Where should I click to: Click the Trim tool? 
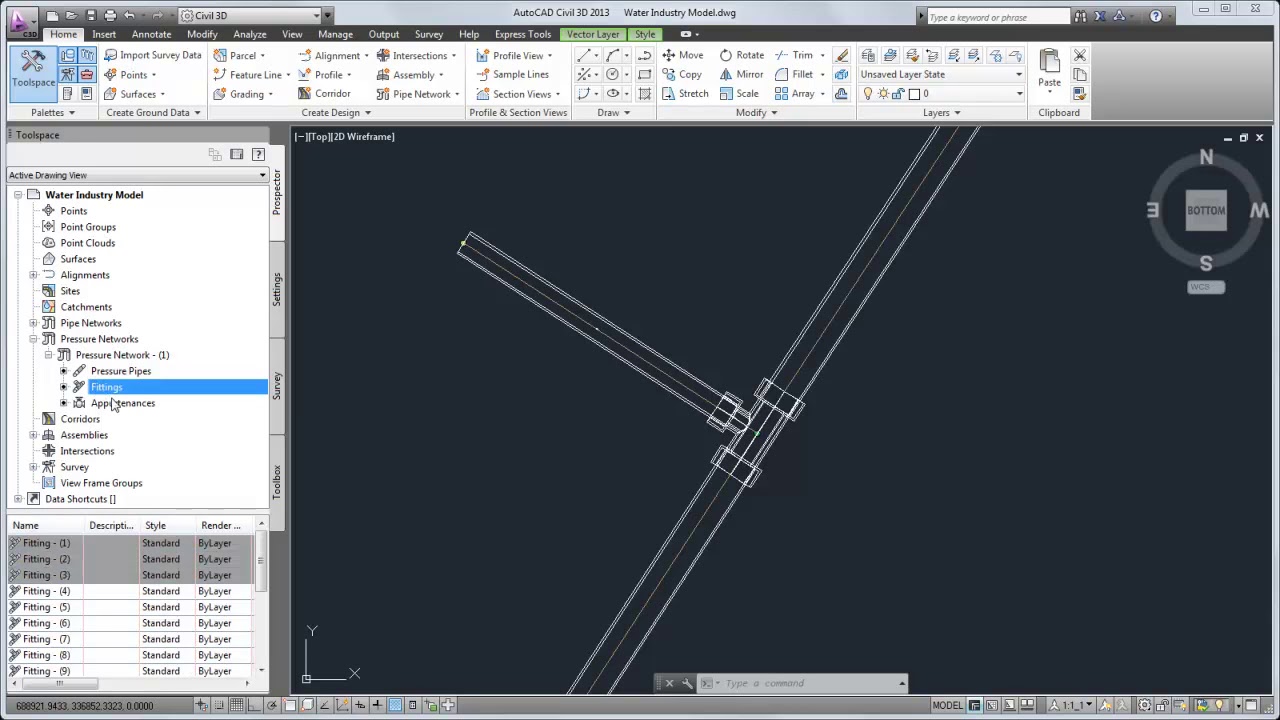793,55
